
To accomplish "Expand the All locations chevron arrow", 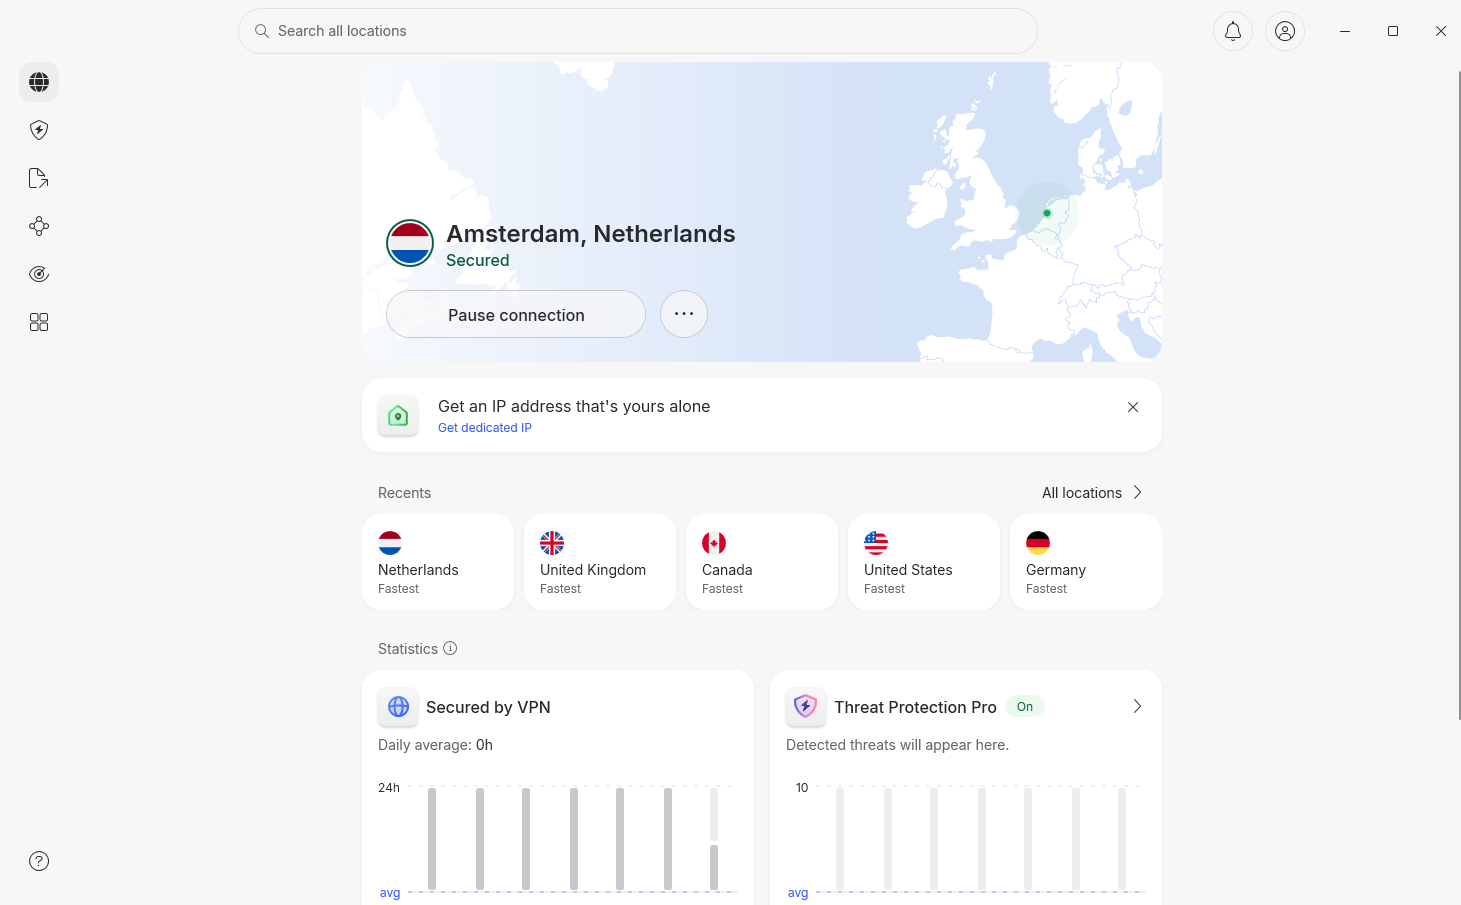I will pyautogui.click(x=1137, y=492).
